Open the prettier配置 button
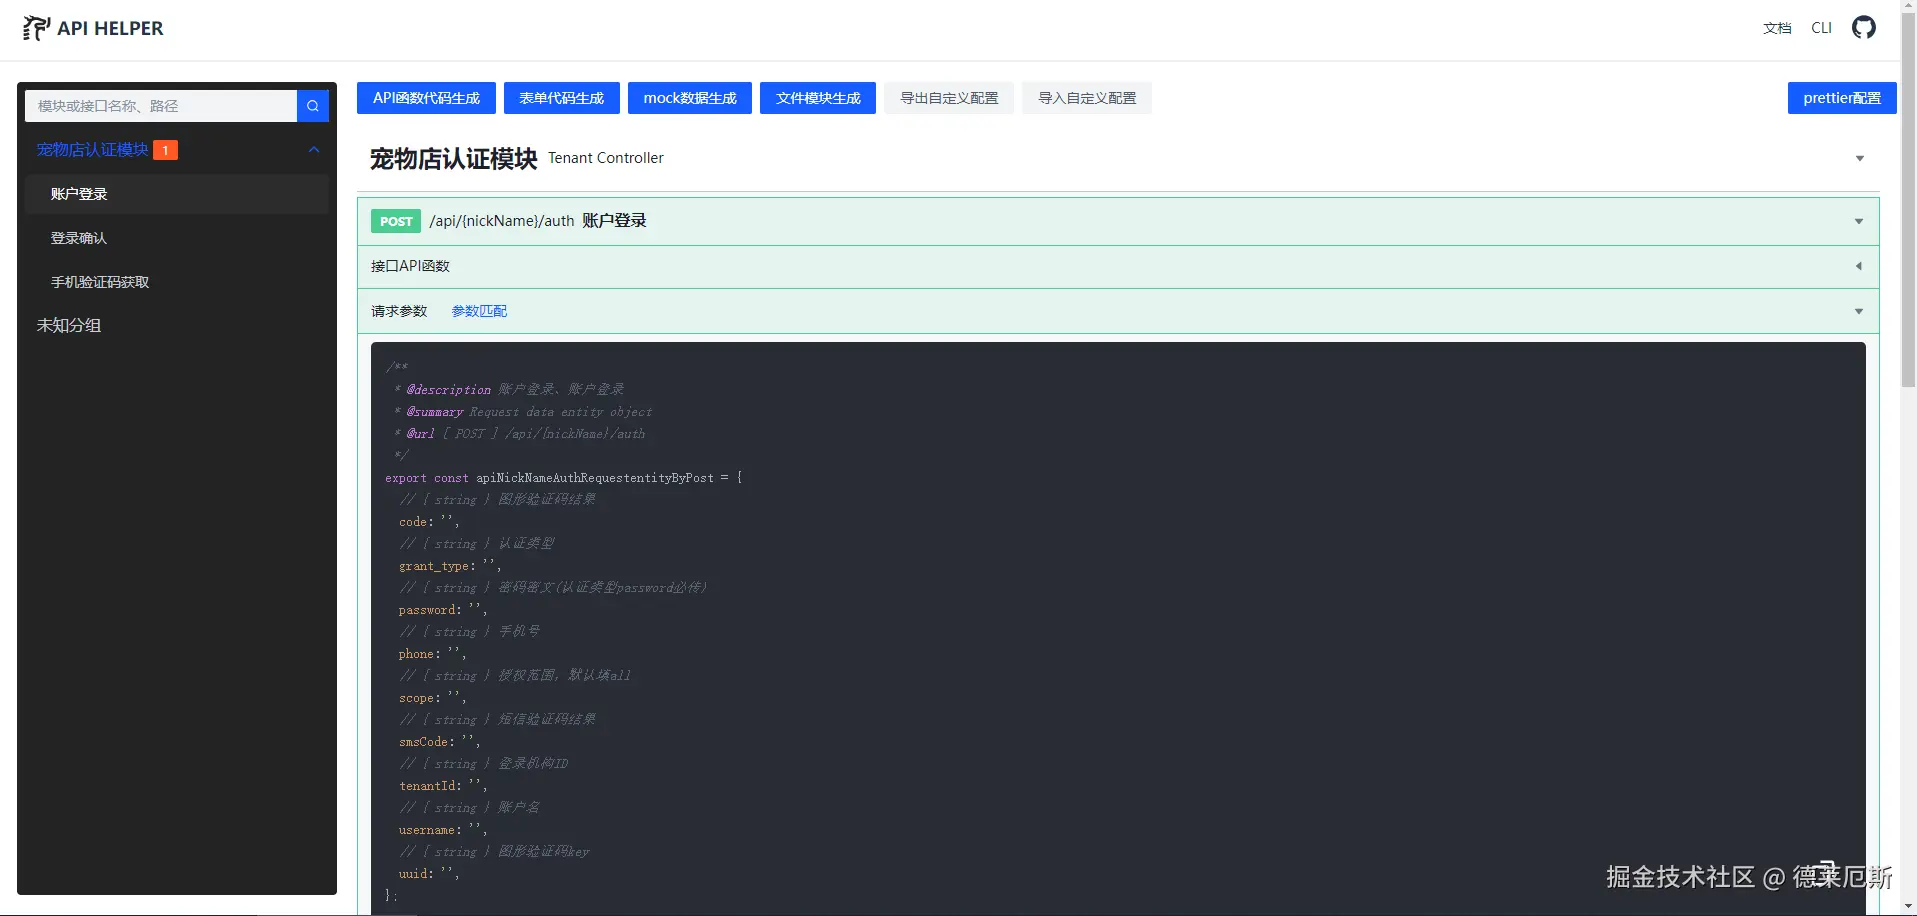Screen dimensions: 1917x916 [x=1842, y=98]
